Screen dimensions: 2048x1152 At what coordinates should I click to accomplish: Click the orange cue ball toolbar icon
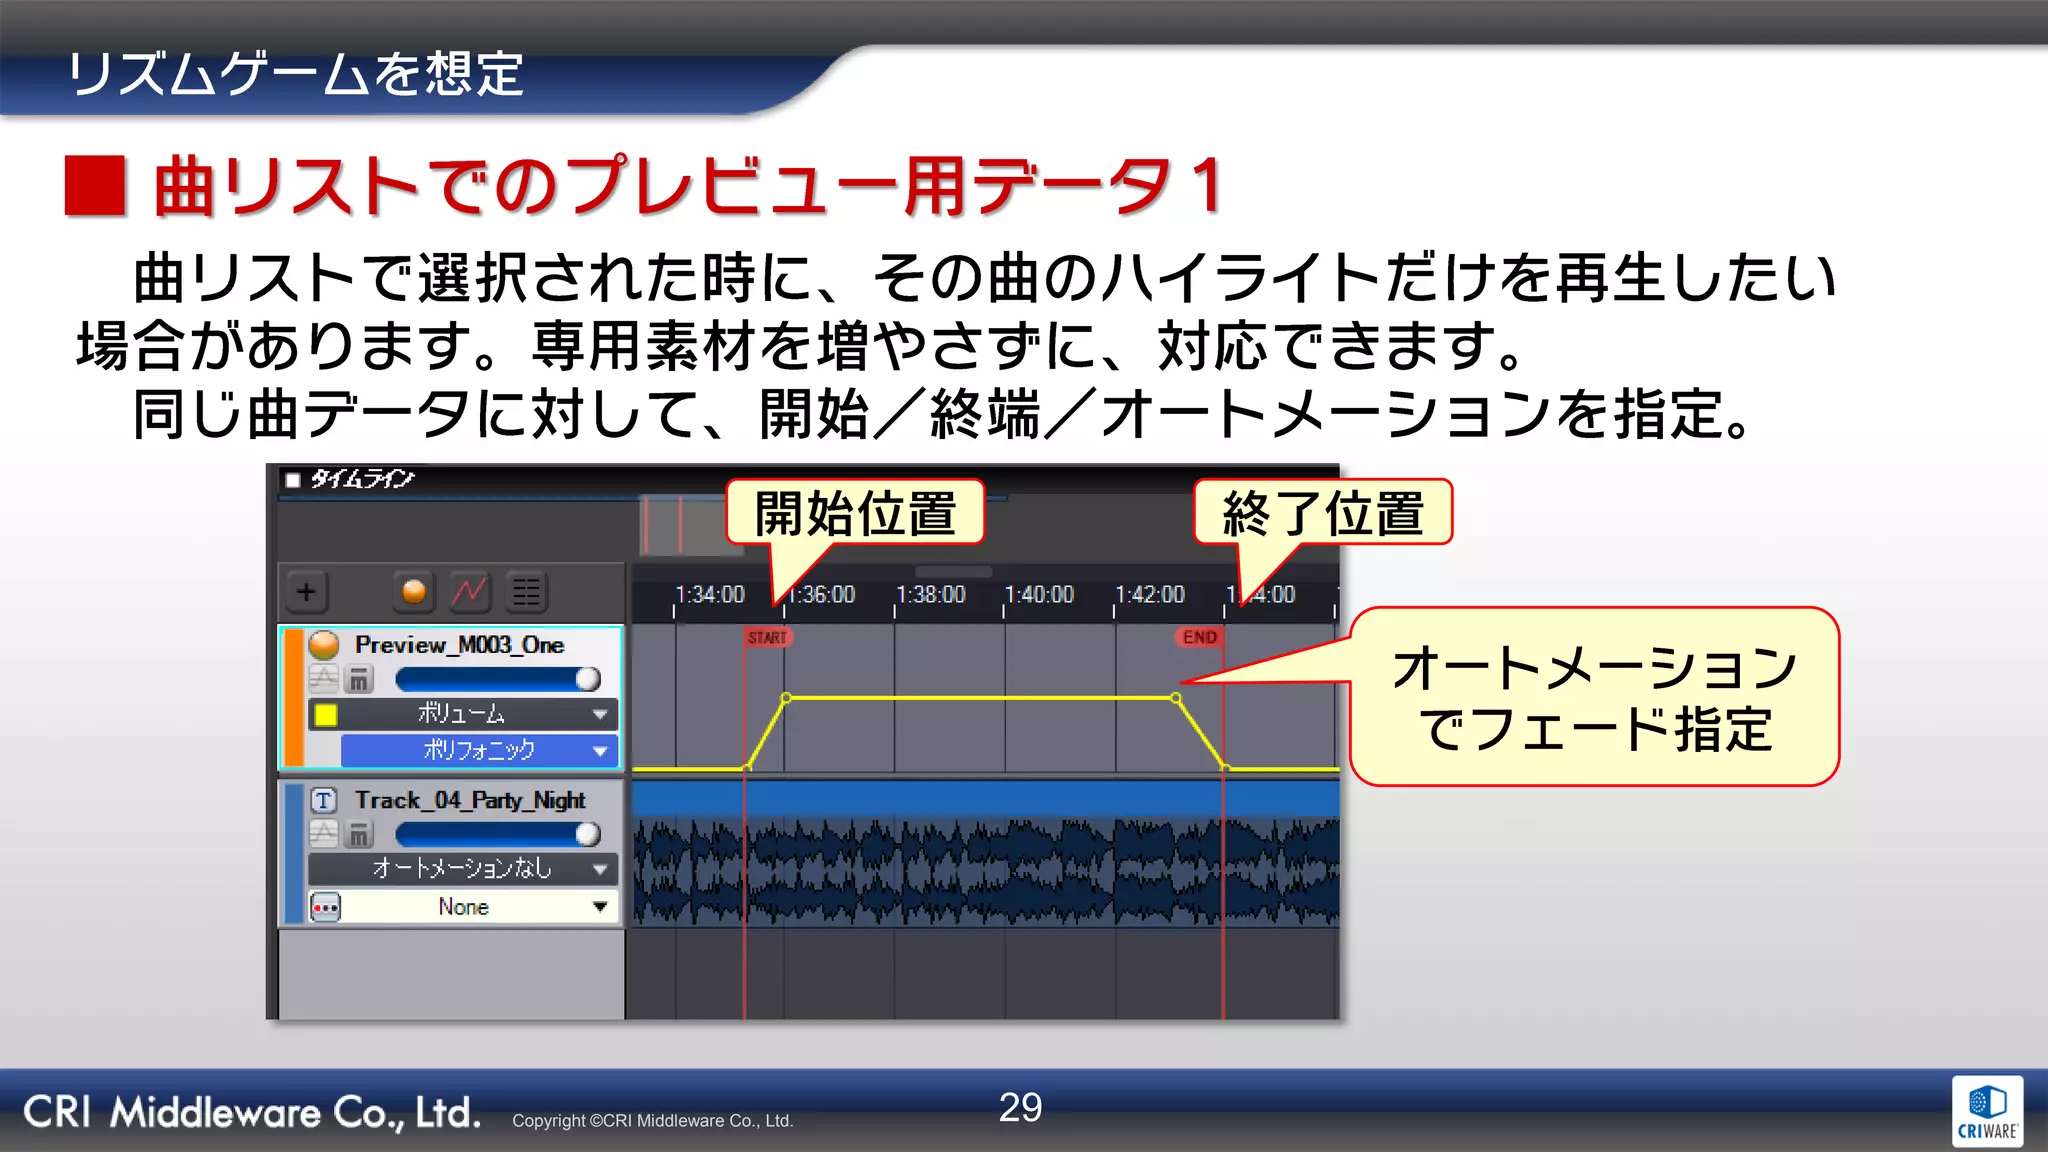coord(413,592)
